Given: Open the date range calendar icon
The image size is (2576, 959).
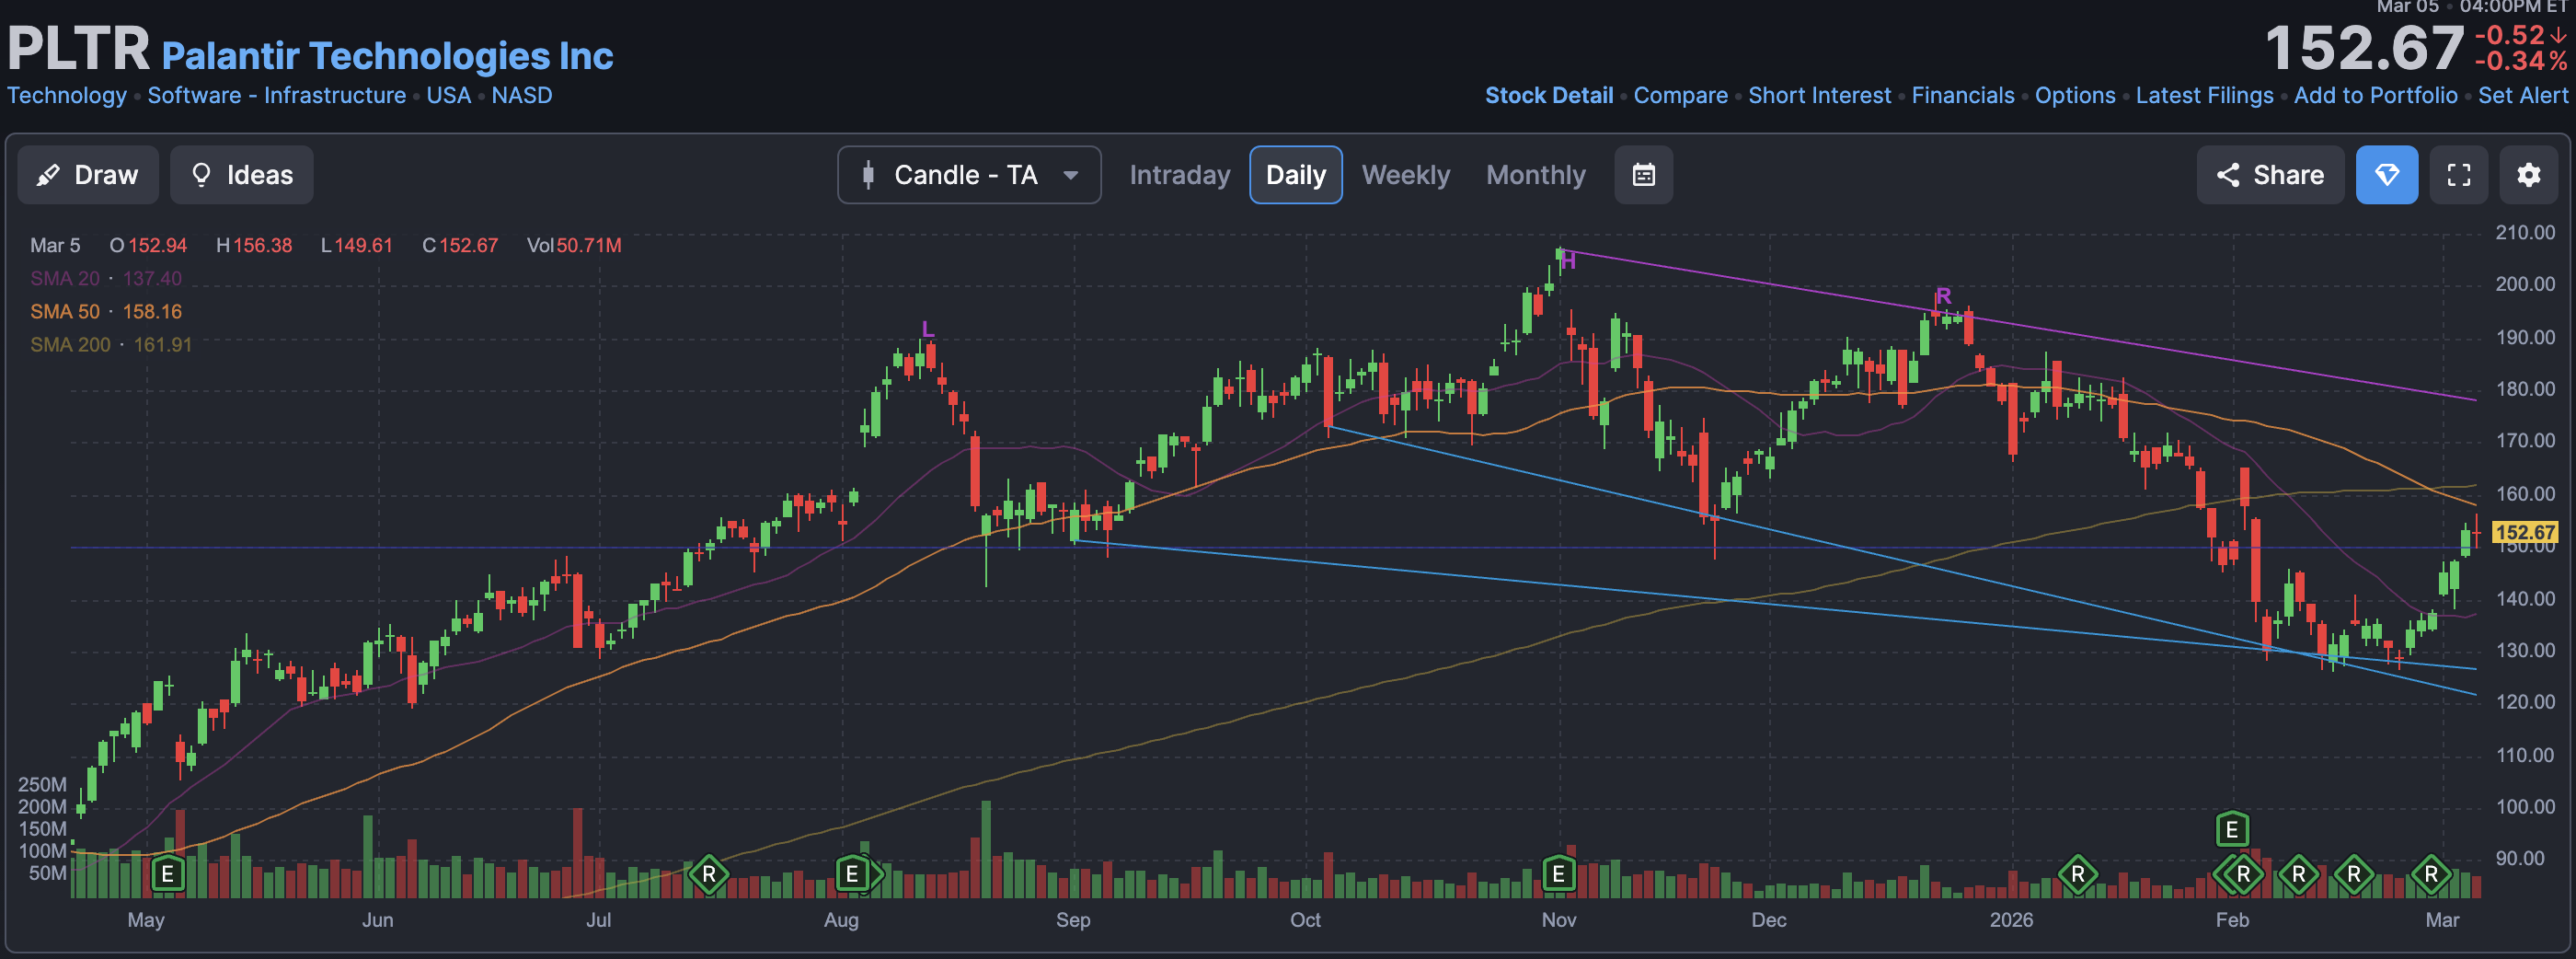Looking at the screenshot, I should [1644, 175].
